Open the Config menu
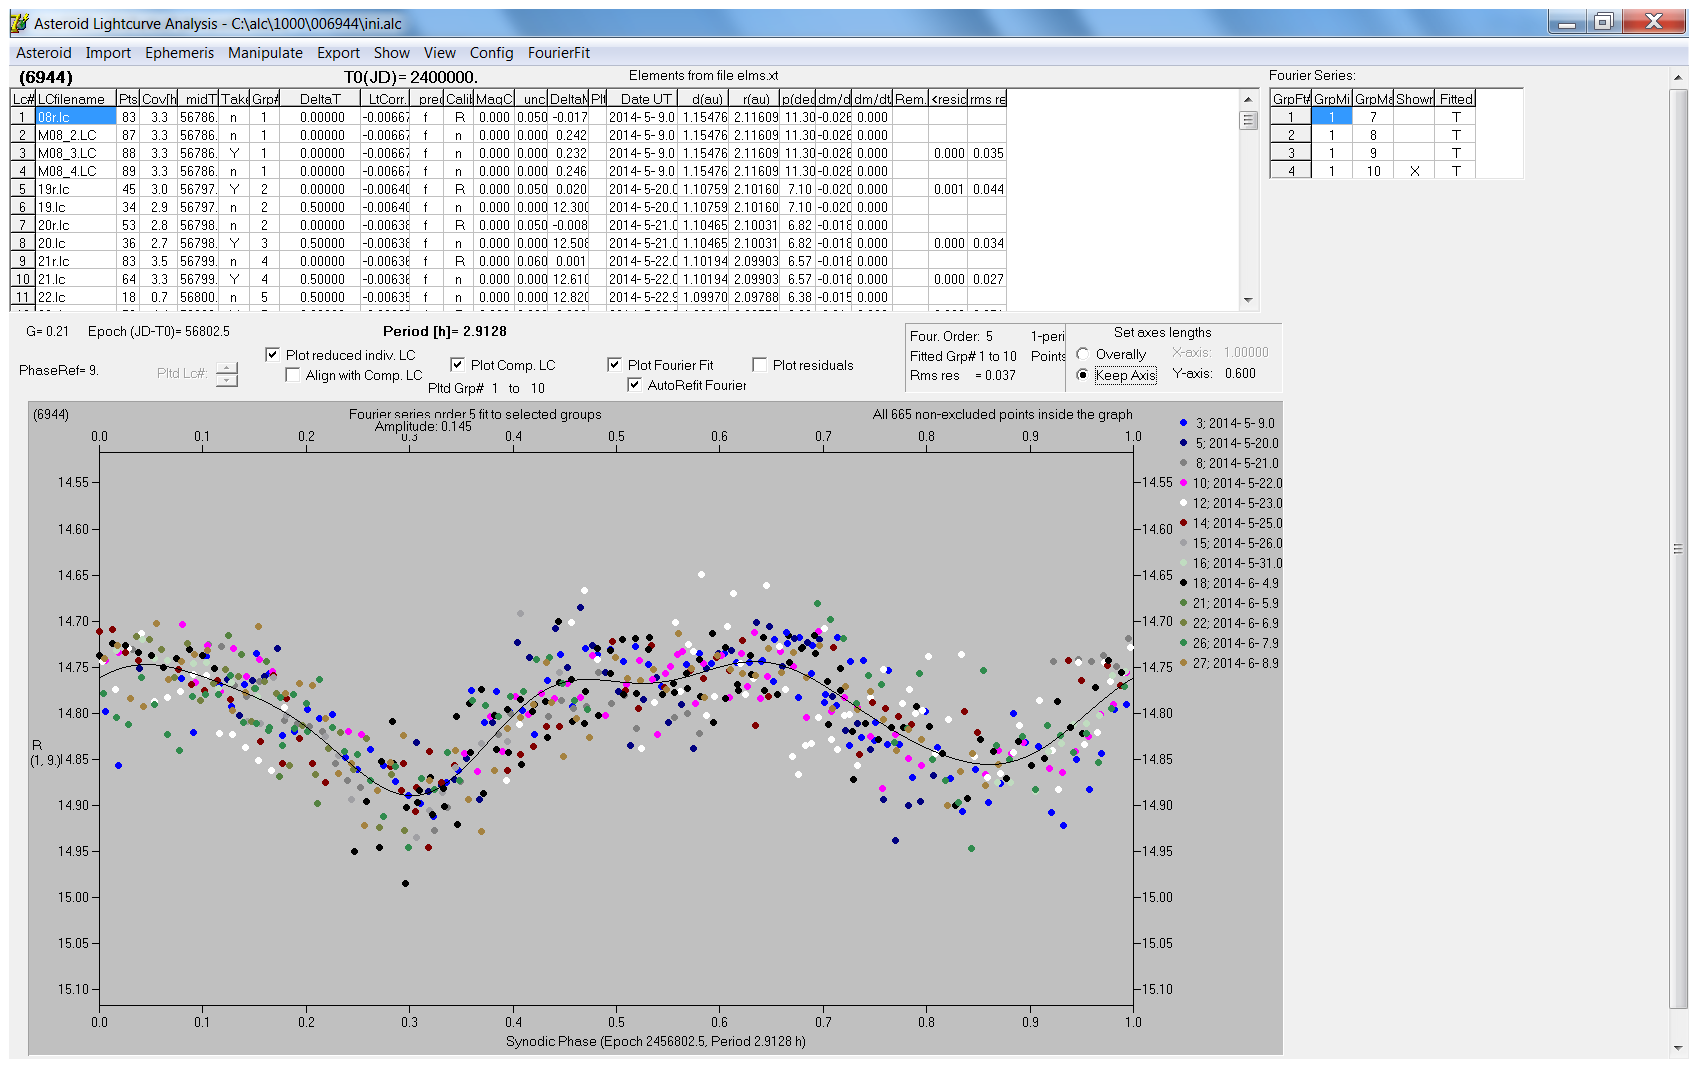Viewport: 1698px width, 1068px height. [x=491, y=53]
